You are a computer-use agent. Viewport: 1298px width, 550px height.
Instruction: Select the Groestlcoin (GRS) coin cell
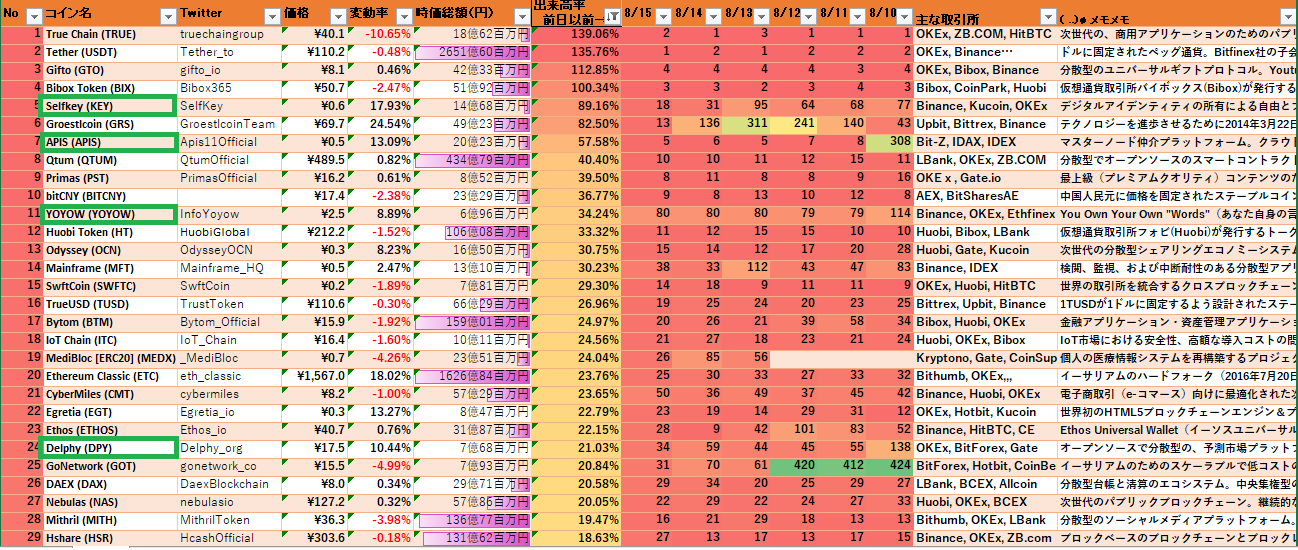click(x=109, y=124)
